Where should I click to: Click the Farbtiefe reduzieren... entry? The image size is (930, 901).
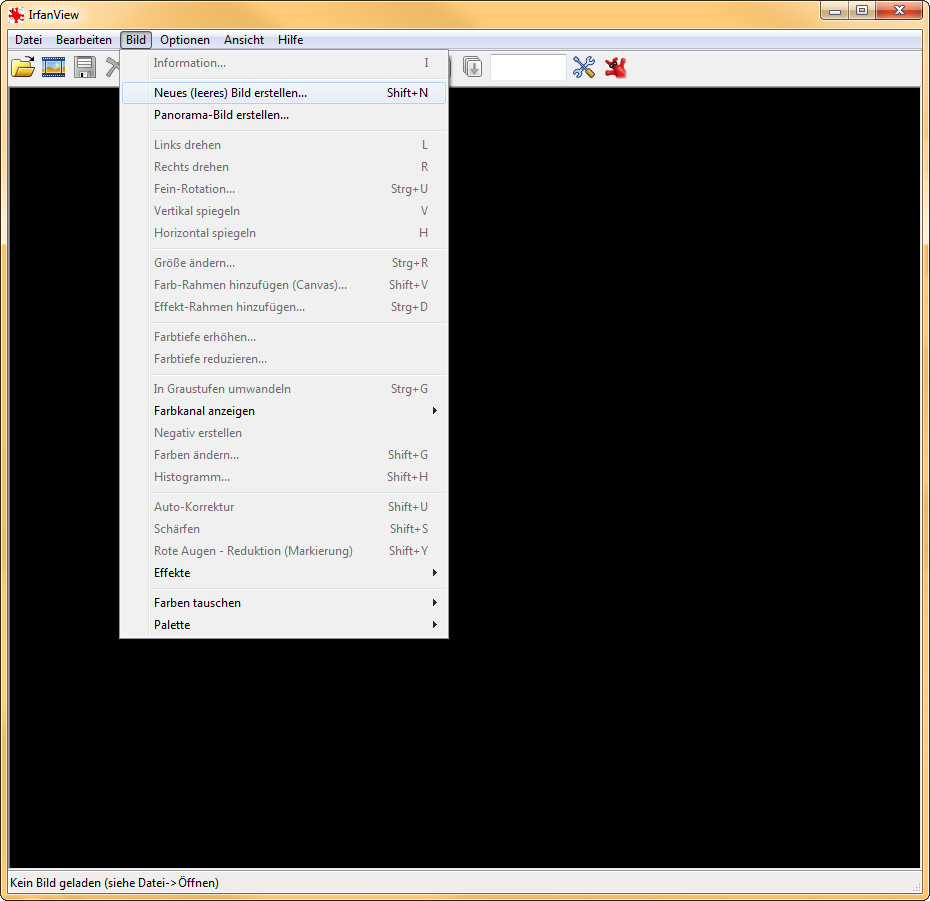pyautogui.click(x=284, y=359)
